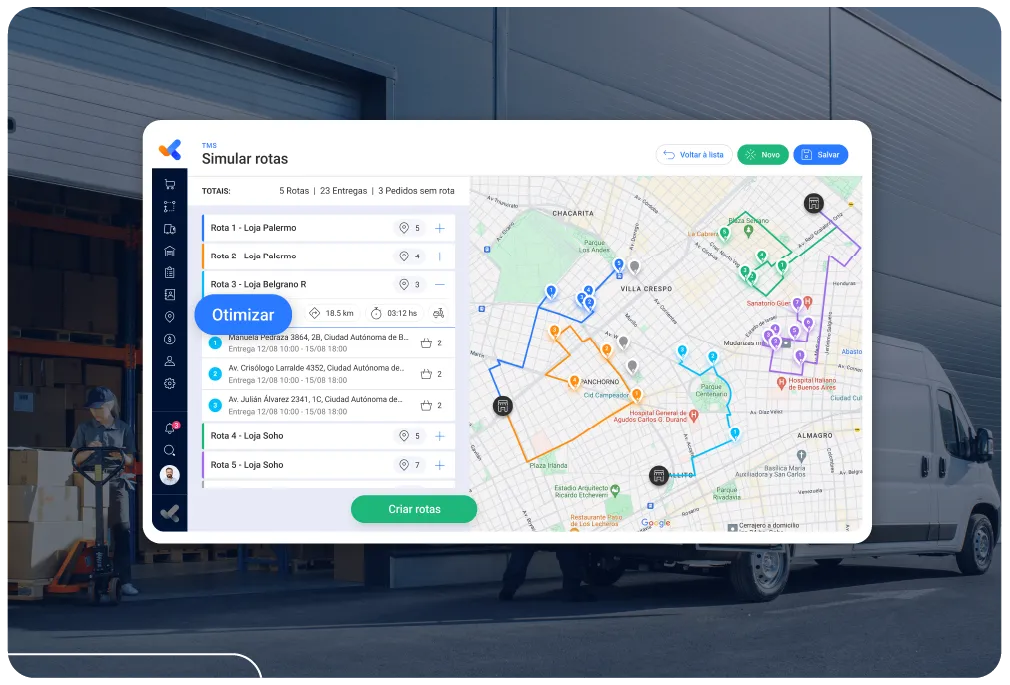Screen dimensions: 1010x685
Task: Click the search magnifier in sidebar
Action: click(169, 450)
